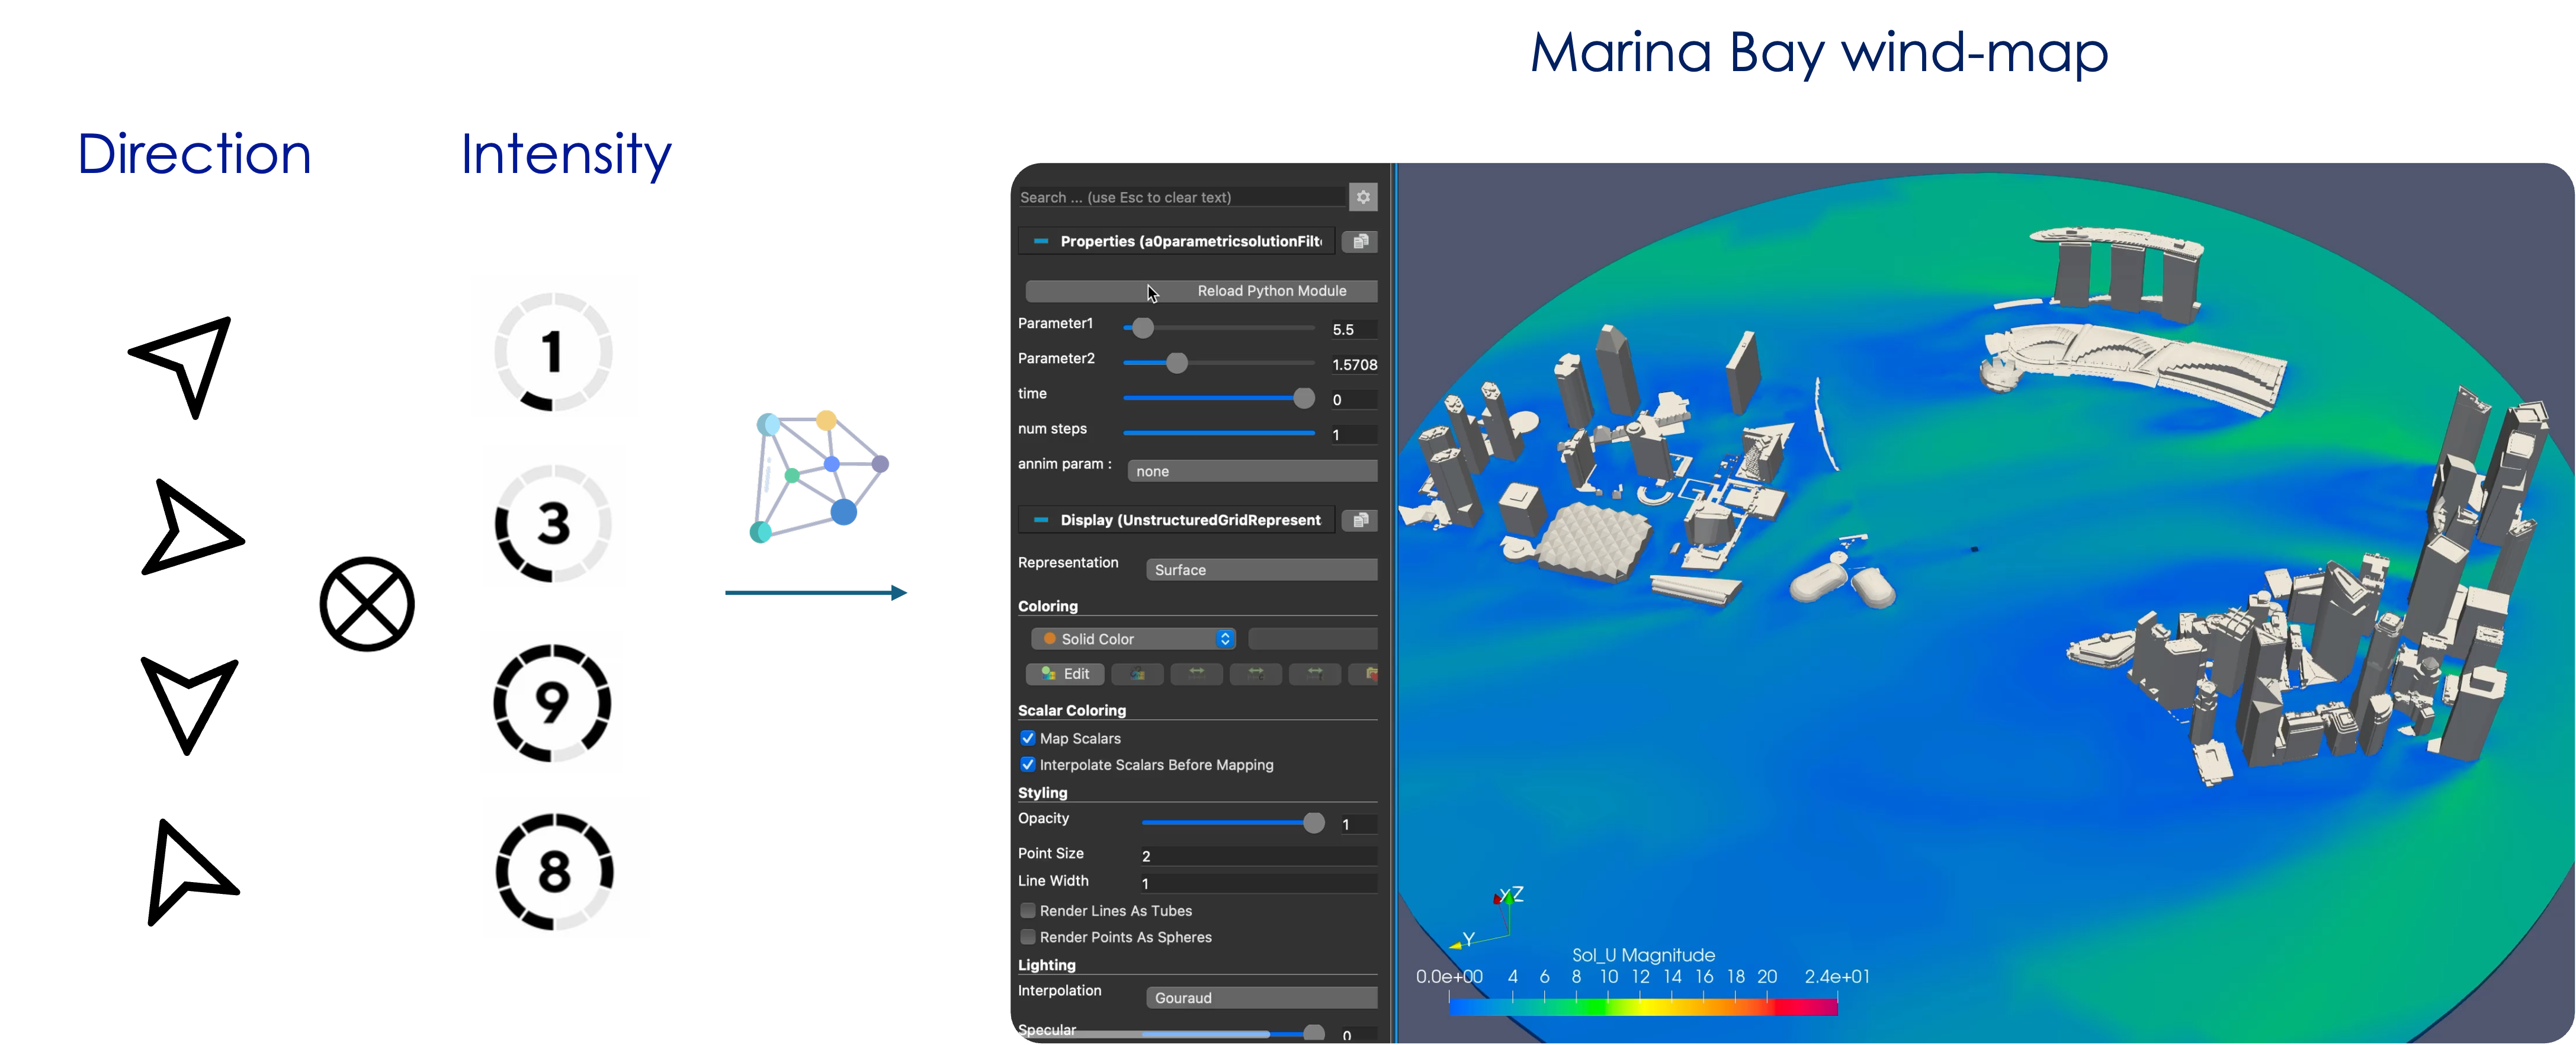
Task: Click the Lighting section header
Action: pos(1046,965)
